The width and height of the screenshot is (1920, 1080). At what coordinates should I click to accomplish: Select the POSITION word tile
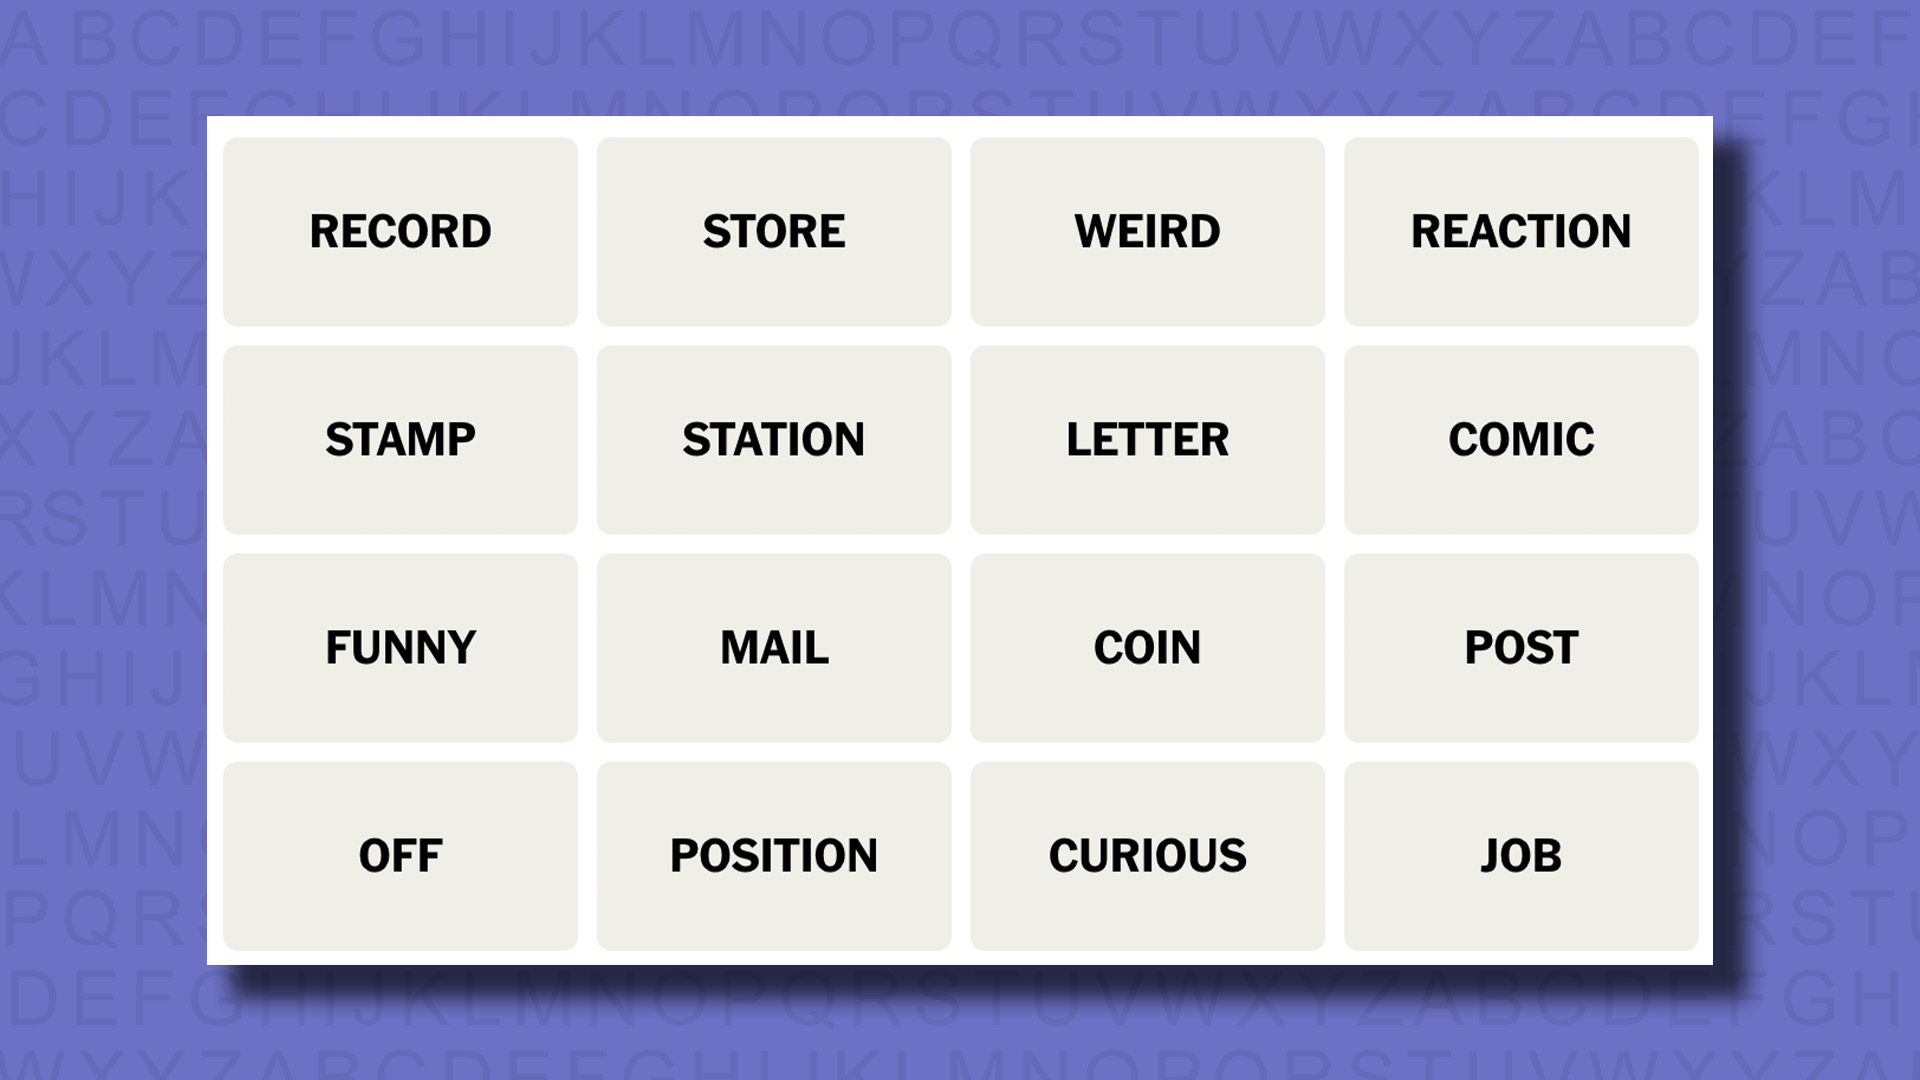coord(773,855)
